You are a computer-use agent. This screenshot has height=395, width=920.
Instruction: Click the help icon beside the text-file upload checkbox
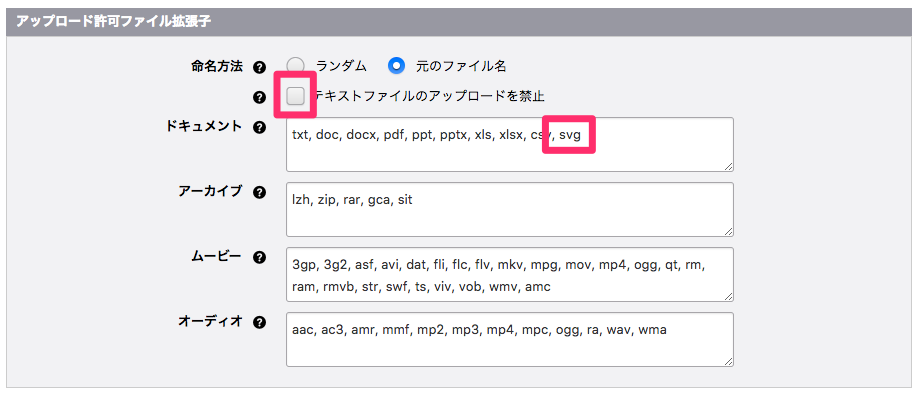(259, 97)
